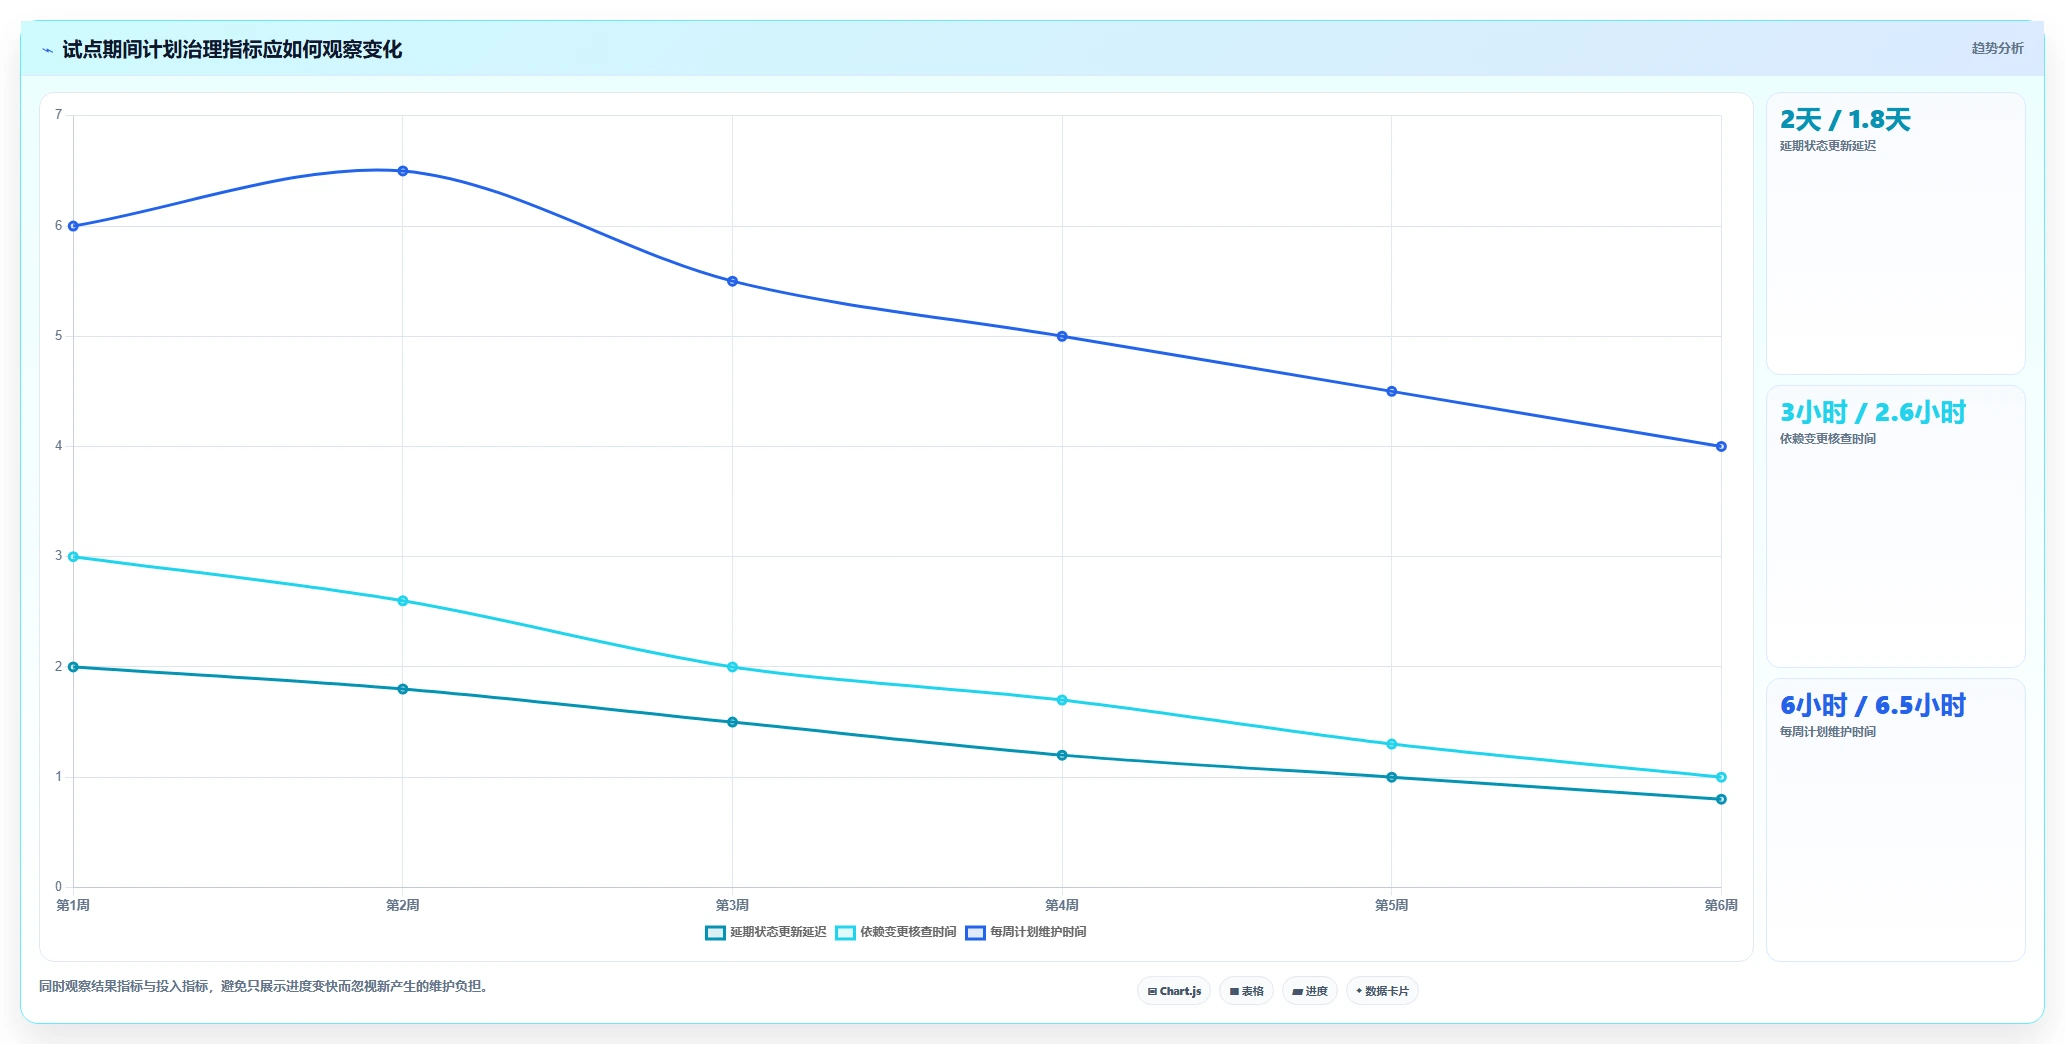The width and height of the screenshot is (2065, 1044).
Task: Click the 第4周 x-axis label
Action: (1062, 905)
